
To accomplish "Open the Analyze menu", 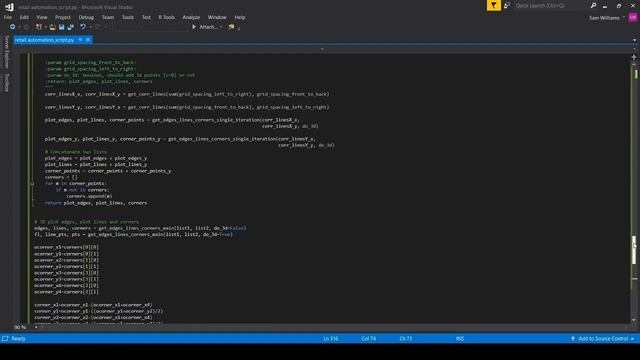I will coord(191,17).
